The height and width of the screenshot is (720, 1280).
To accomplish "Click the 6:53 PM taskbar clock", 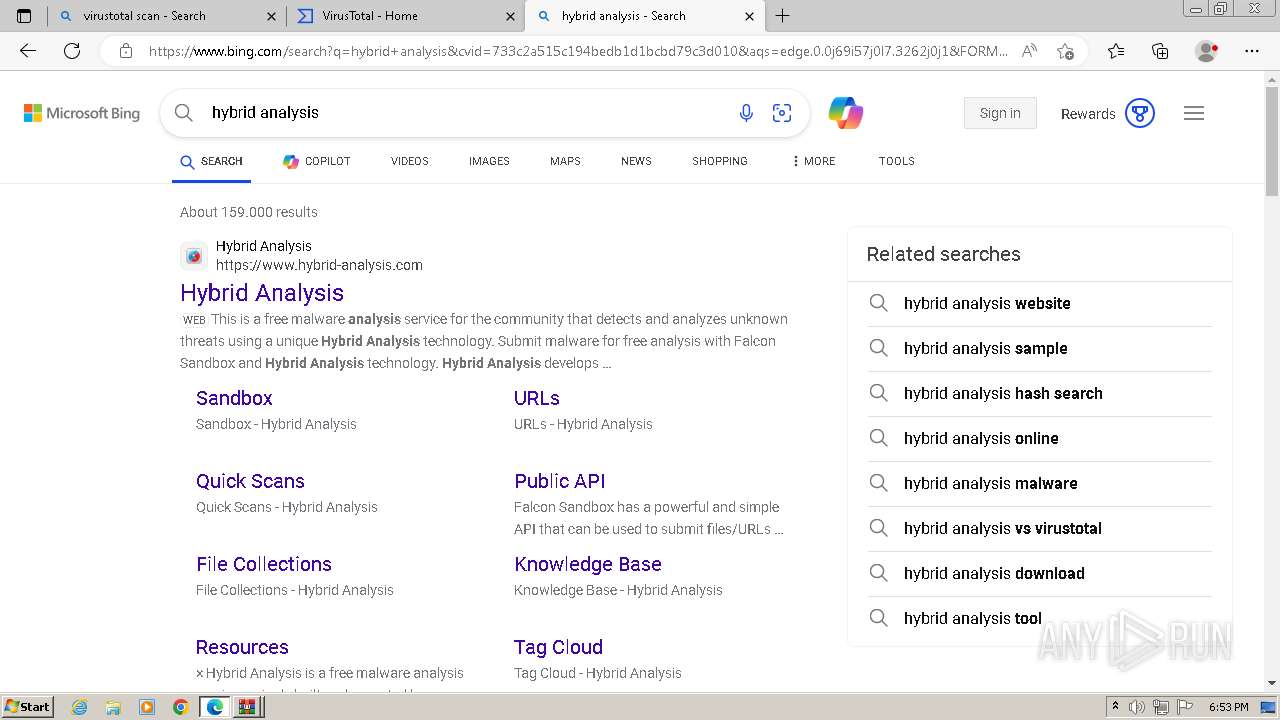I will tap(1228, 707).
